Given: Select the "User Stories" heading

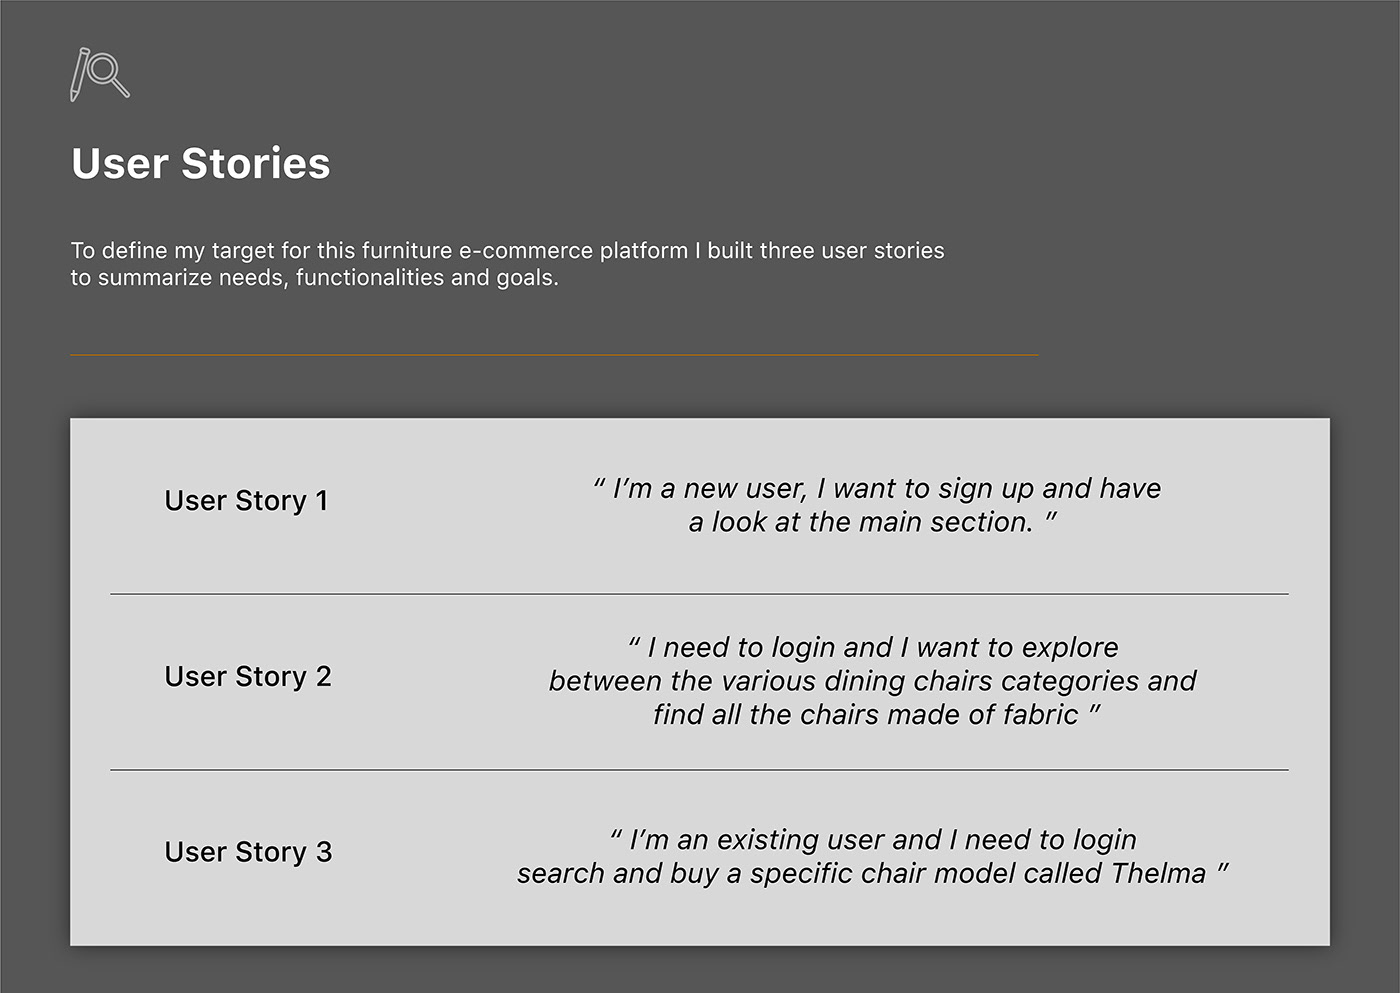Looking at the screenshot, I should [200, 164].
